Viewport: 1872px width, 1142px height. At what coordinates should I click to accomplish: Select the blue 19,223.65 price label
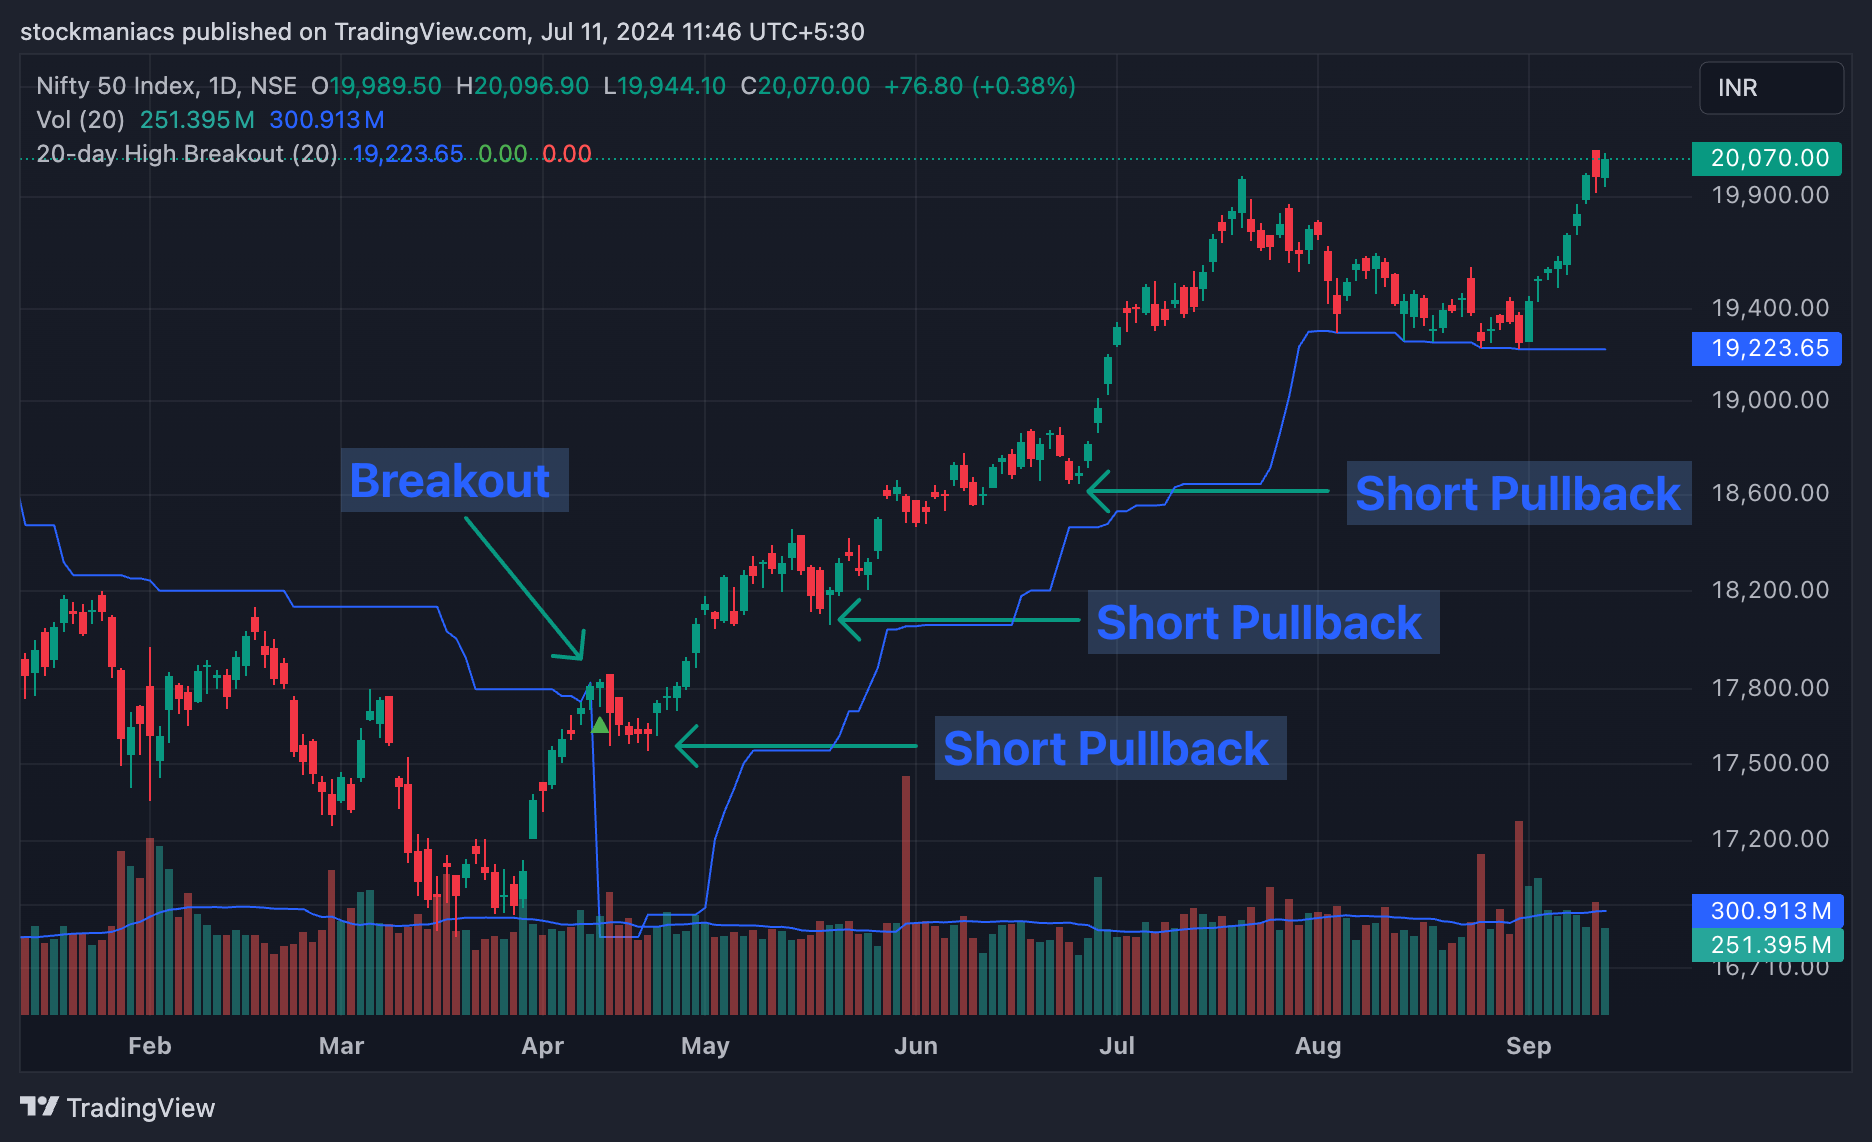point(1766,349)
